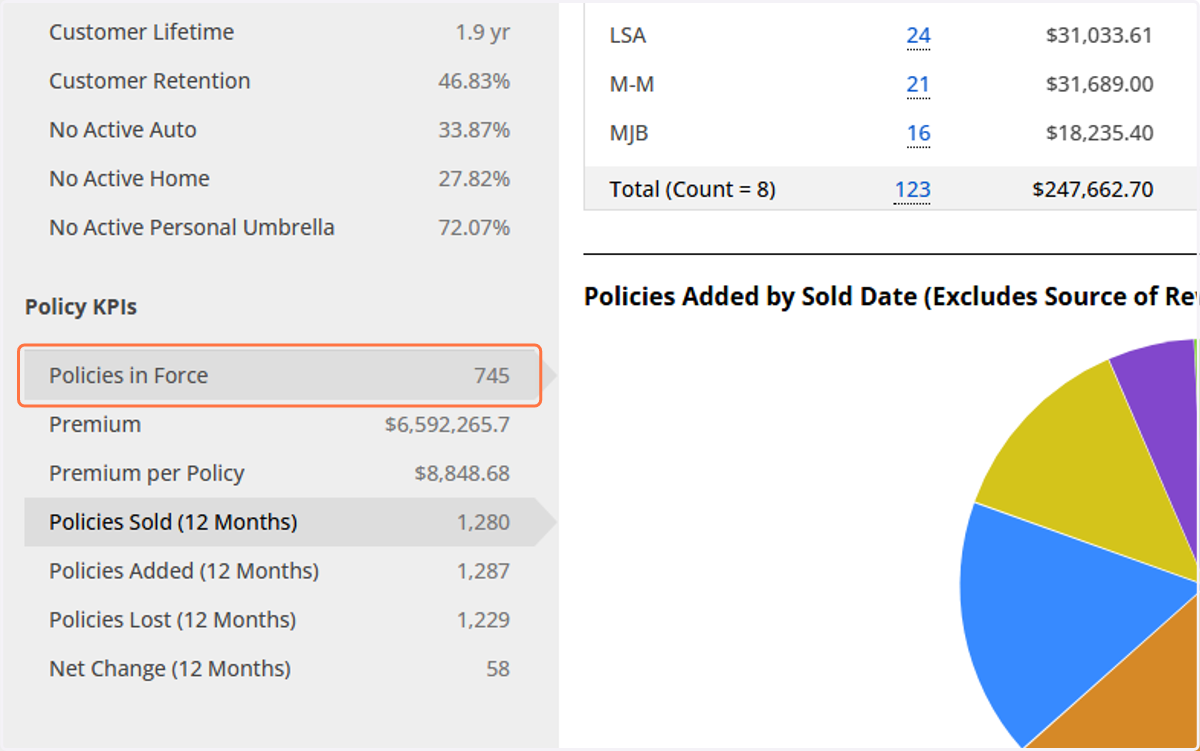Image resolution: width=1200 pixels, height=751 pixels.
Task: Click the 745 policies in force value
Action: pos(492,376)
